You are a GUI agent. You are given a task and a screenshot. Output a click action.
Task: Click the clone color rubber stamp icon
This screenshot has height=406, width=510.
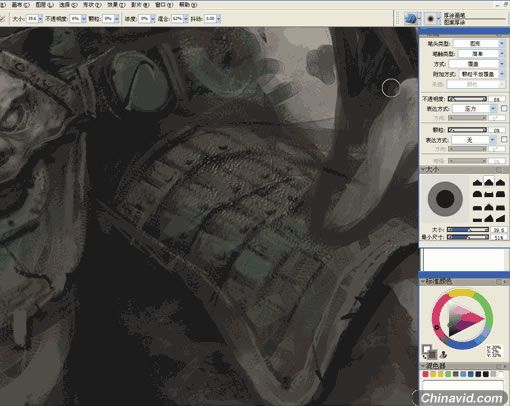pyautogui.click(x=444, y=354)
